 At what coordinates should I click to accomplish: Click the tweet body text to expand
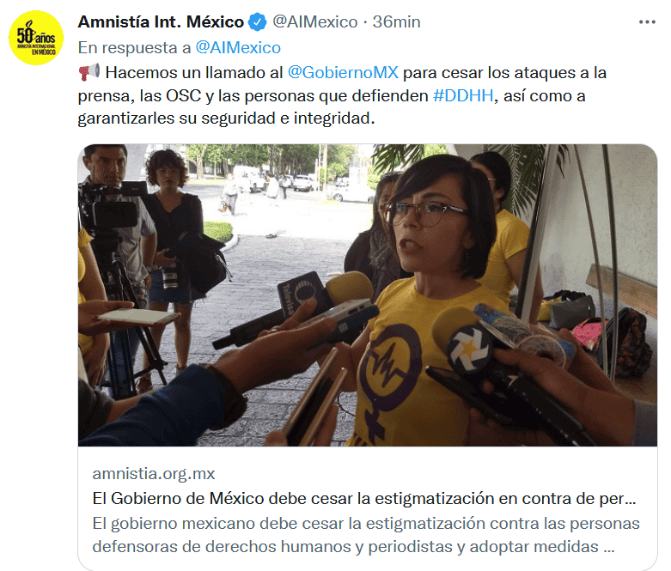[342, 95]
